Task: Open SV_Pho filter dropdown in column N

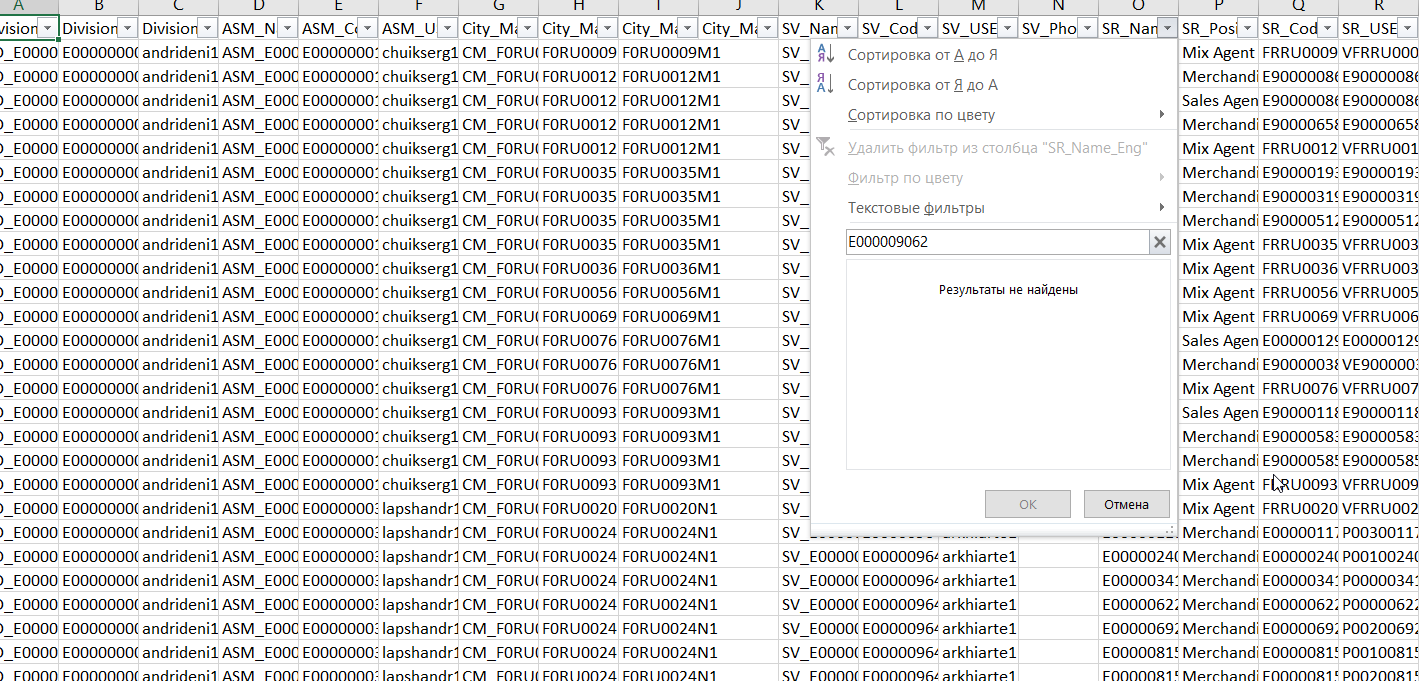Action: [x=1087, y=29]
